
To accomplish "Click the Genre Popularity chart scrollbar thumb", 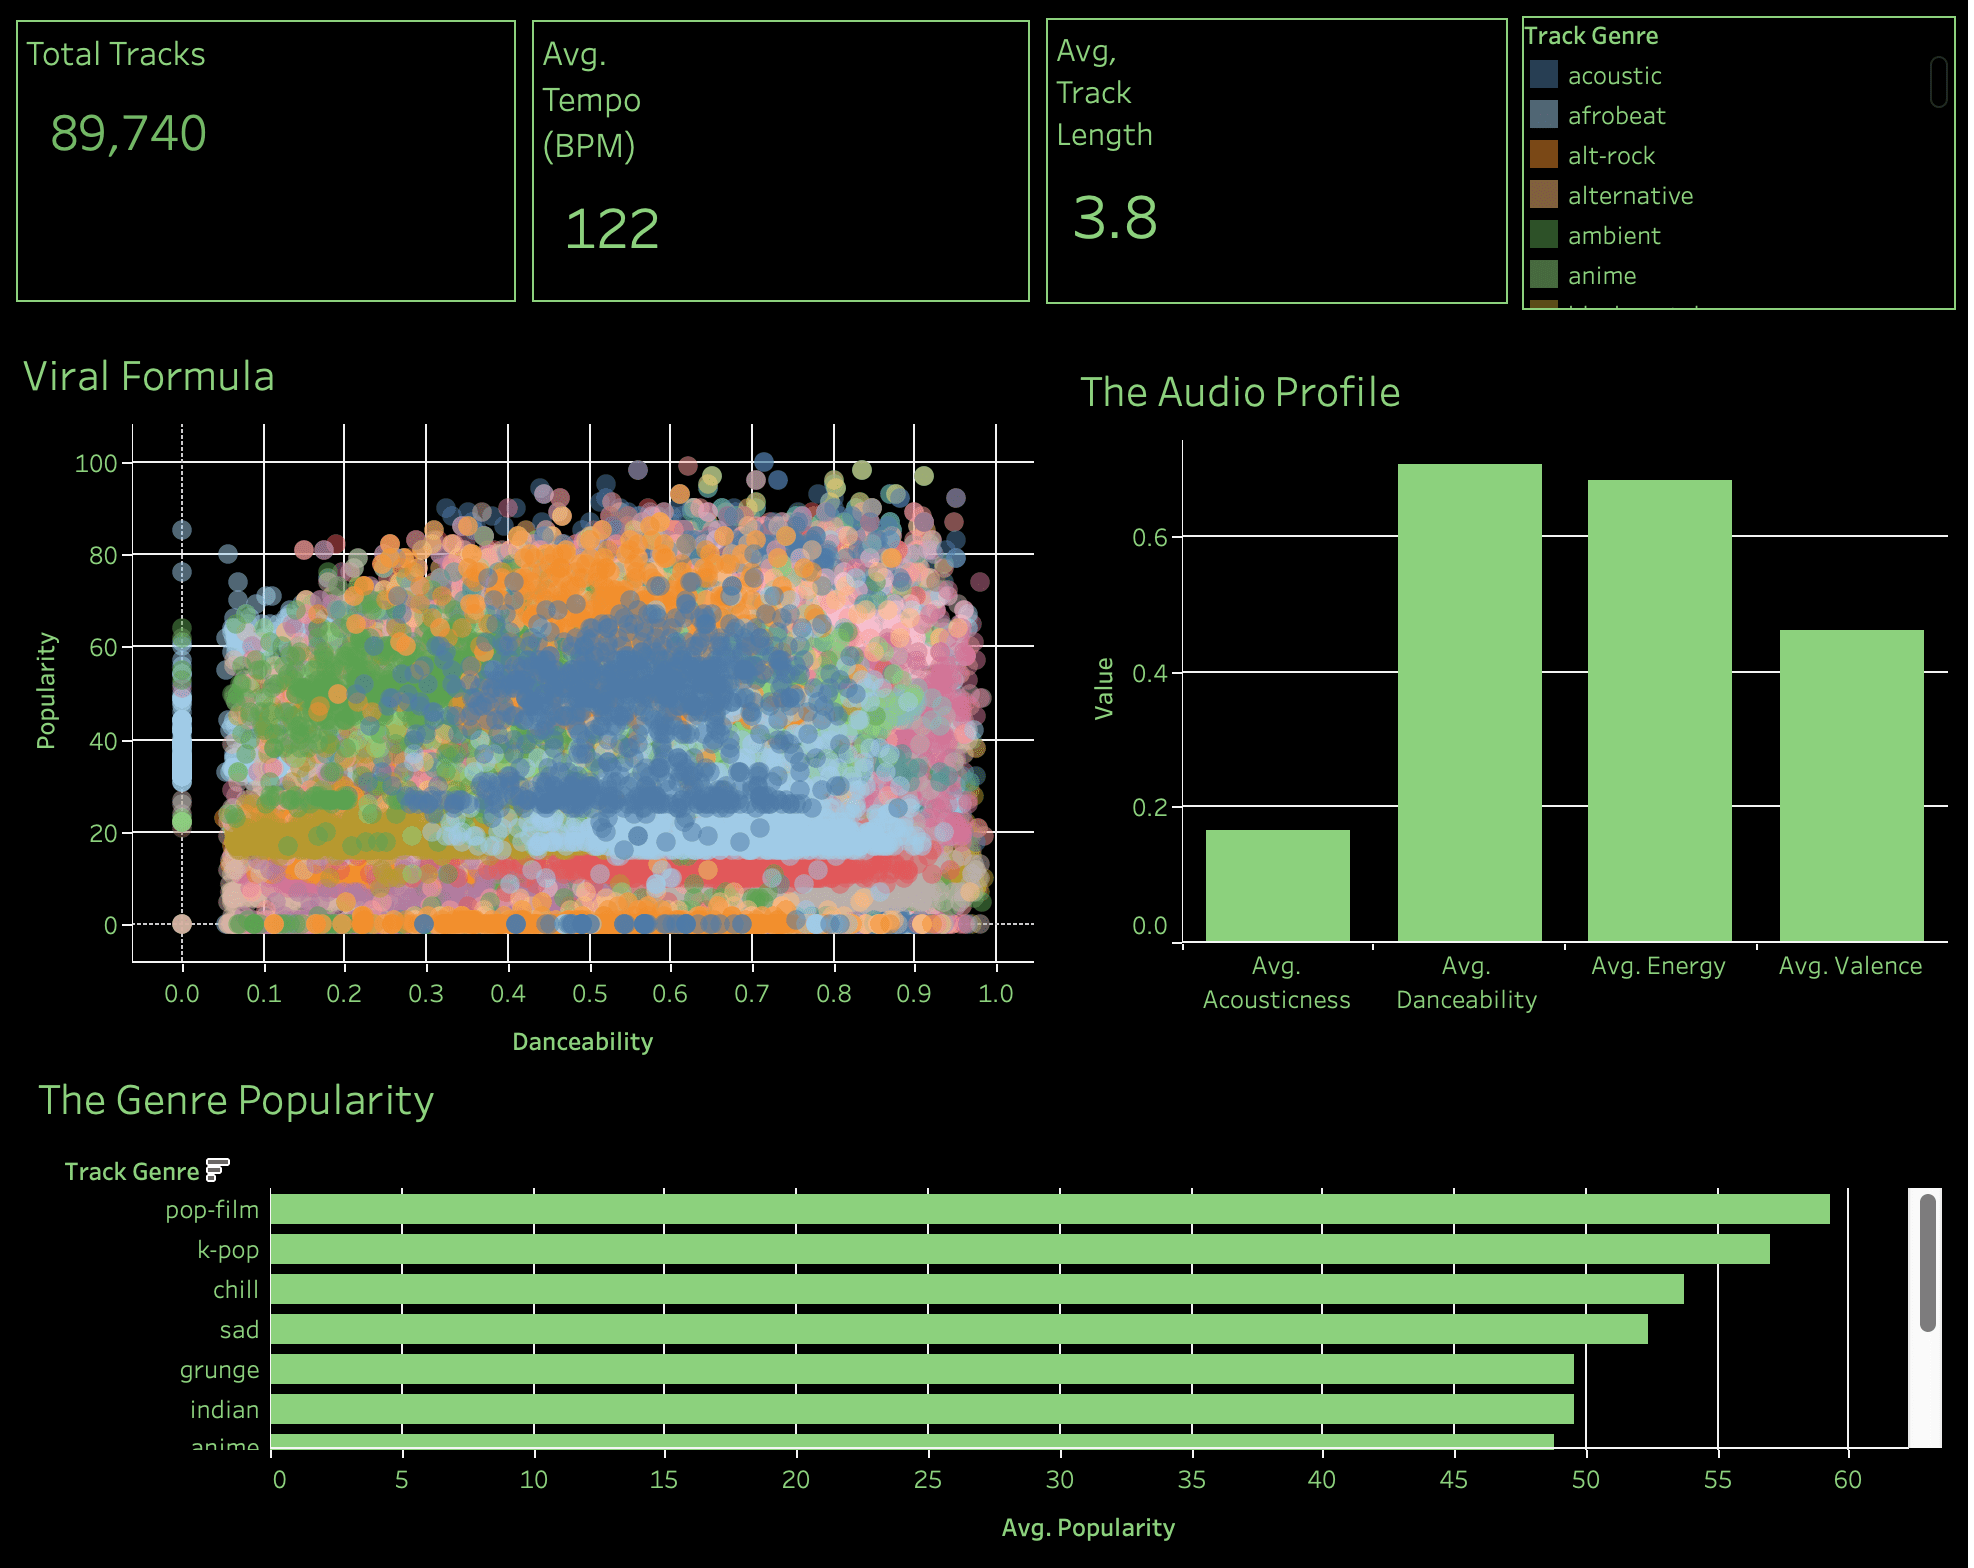I will coord(1928,1263).
